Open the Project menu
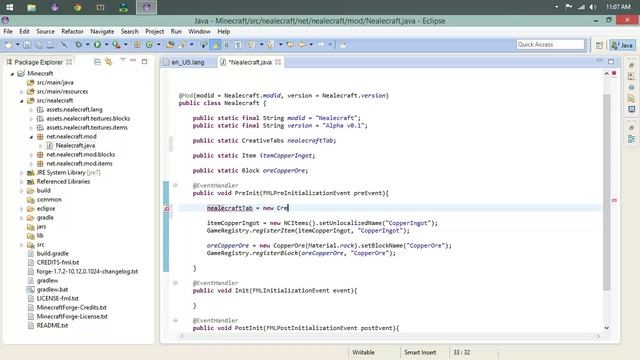The image size is (640, 360). (x=154, y=31)
